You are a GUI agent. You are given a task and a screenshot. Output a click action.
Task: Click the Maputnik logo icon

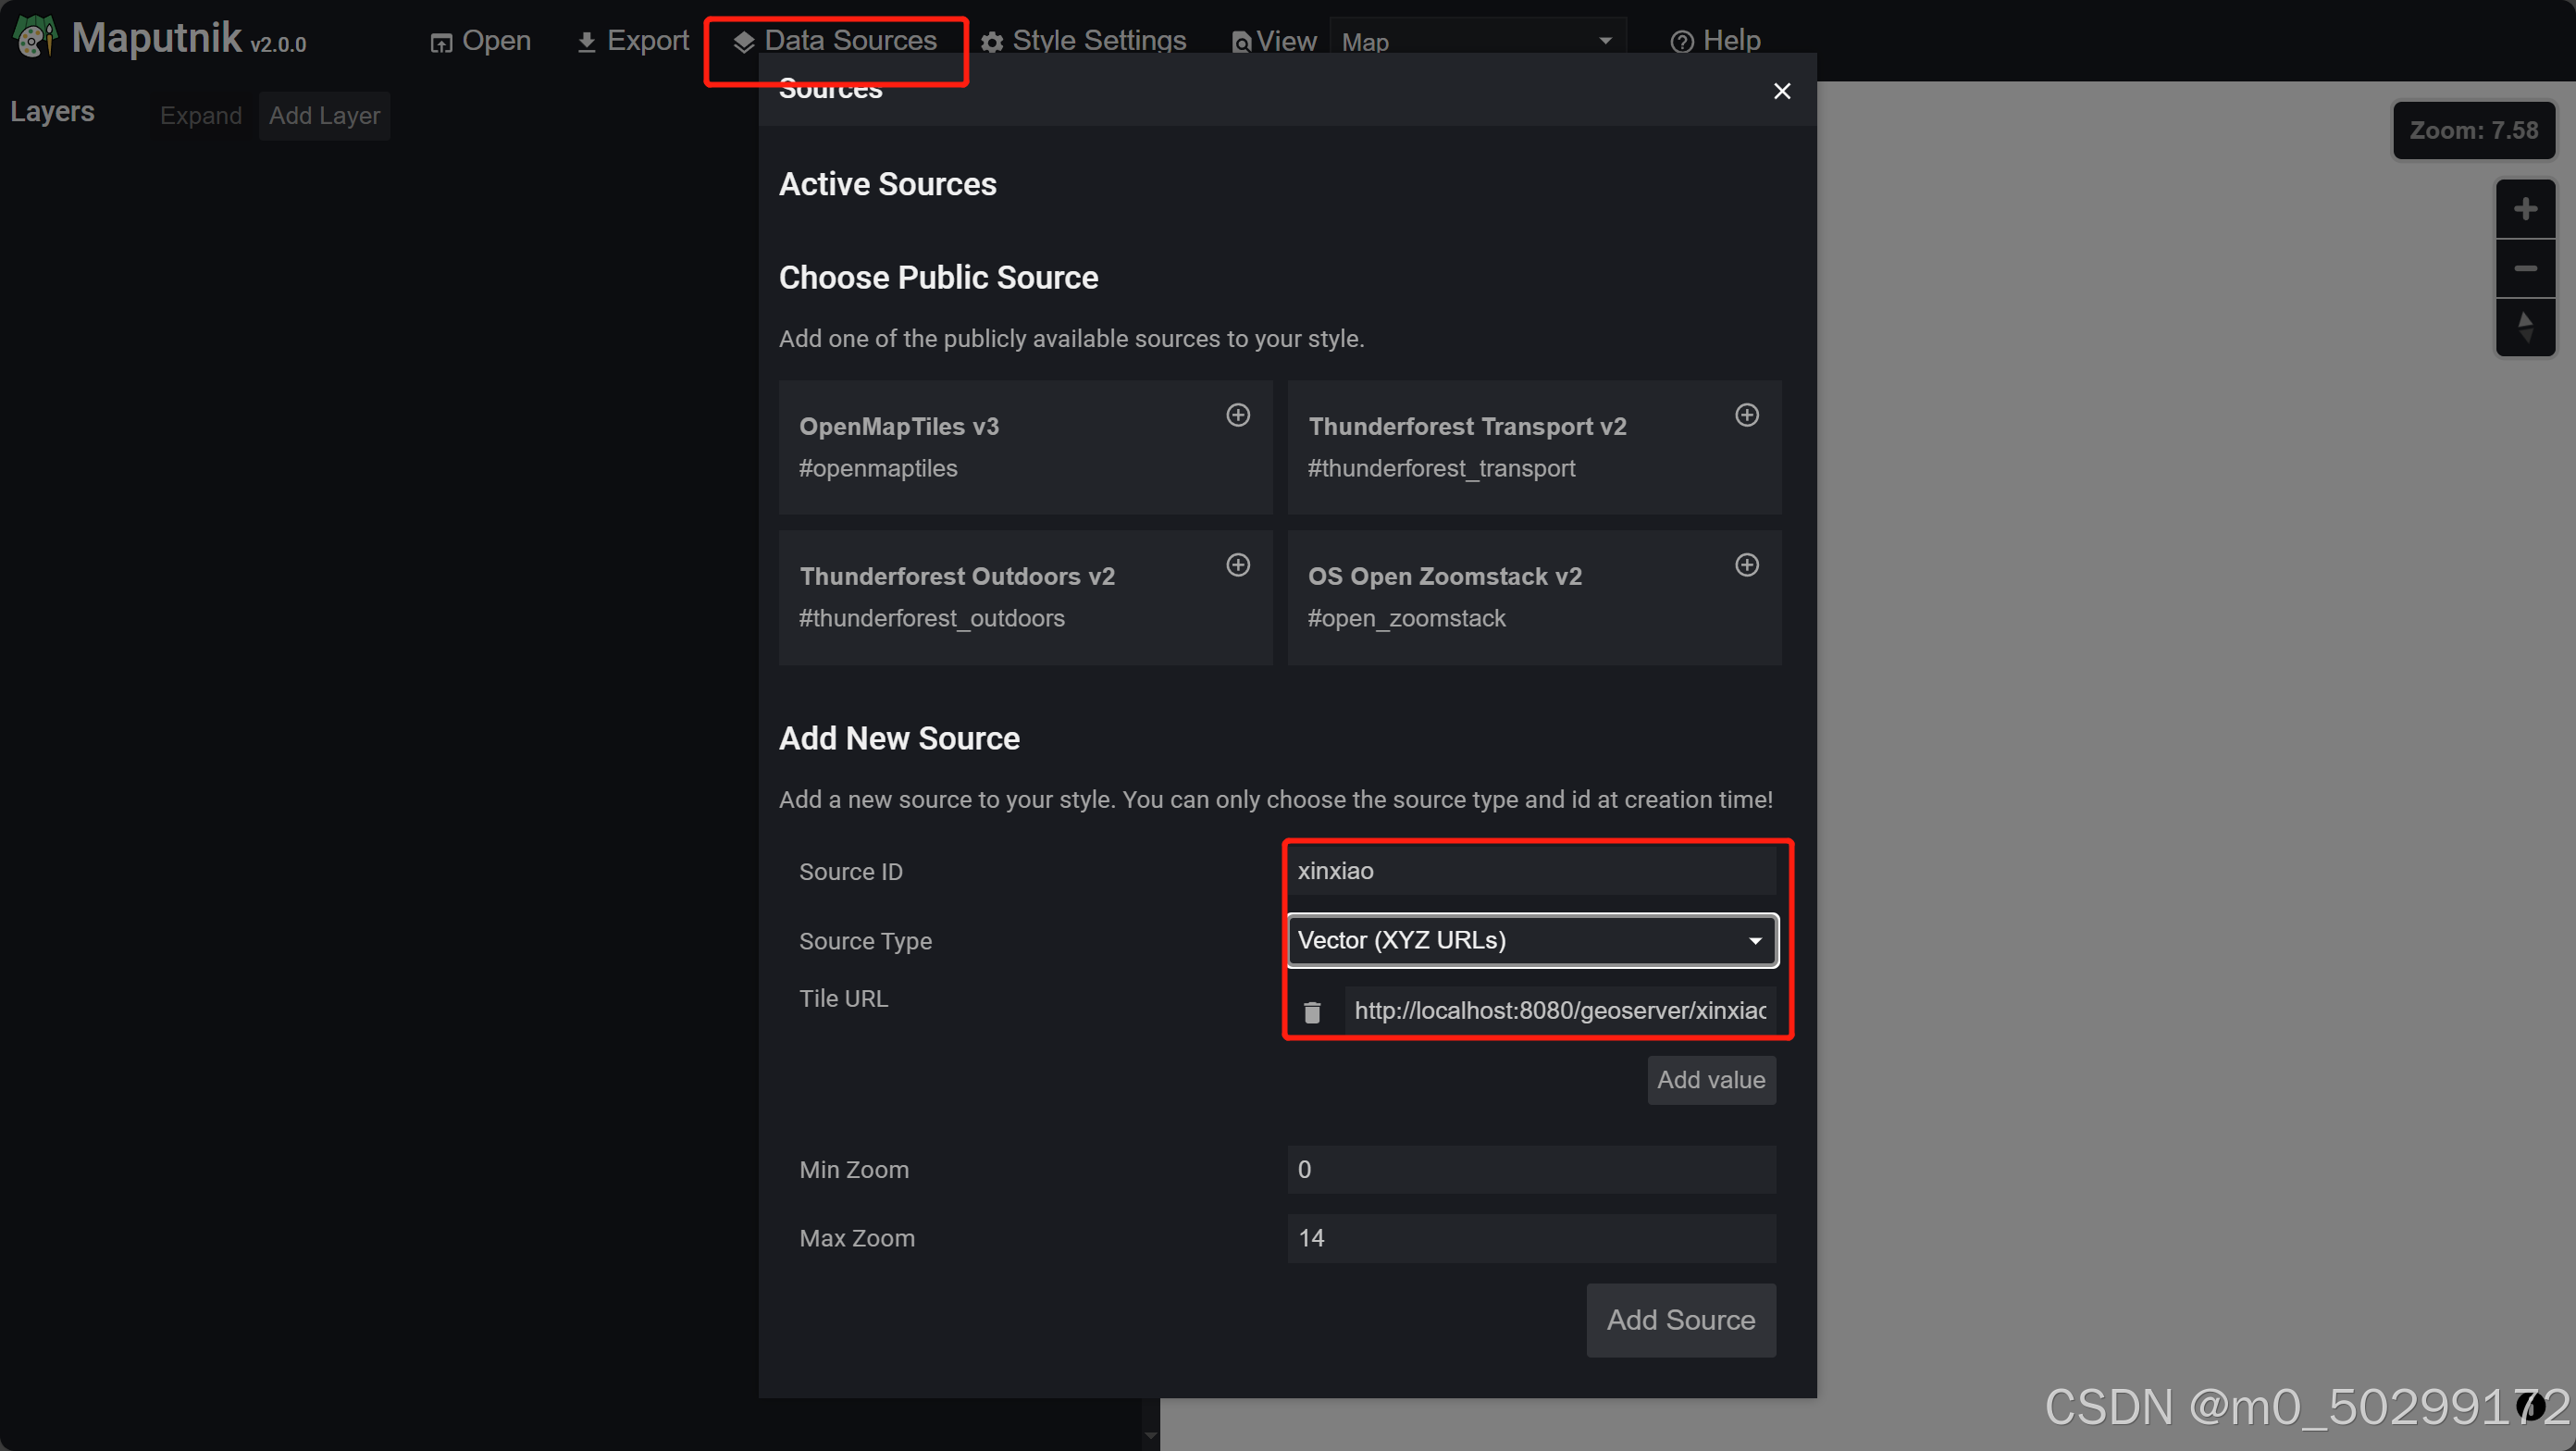35,38
